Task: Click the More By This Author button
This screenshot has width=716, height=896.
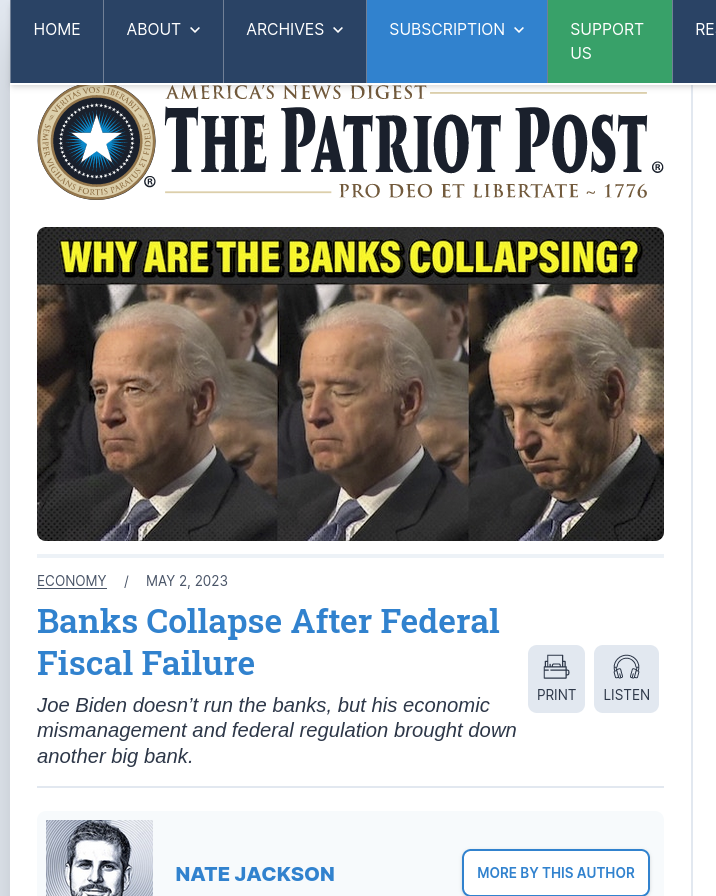Action: [555, 873]
